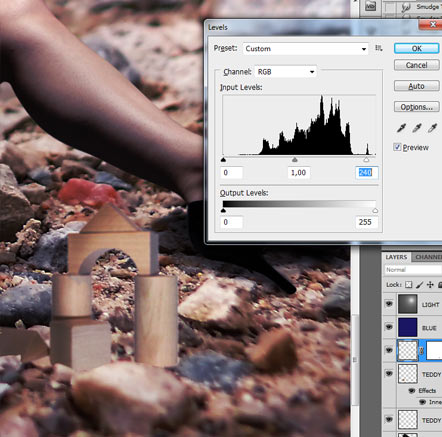Click the Effects label under TEDDY
This screenshot has width=442, height=437.
coord(427,391)
